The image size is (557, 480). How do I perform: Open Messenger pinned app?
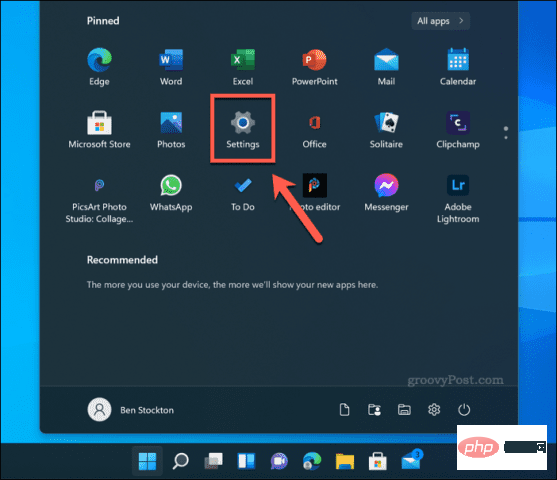386,193
